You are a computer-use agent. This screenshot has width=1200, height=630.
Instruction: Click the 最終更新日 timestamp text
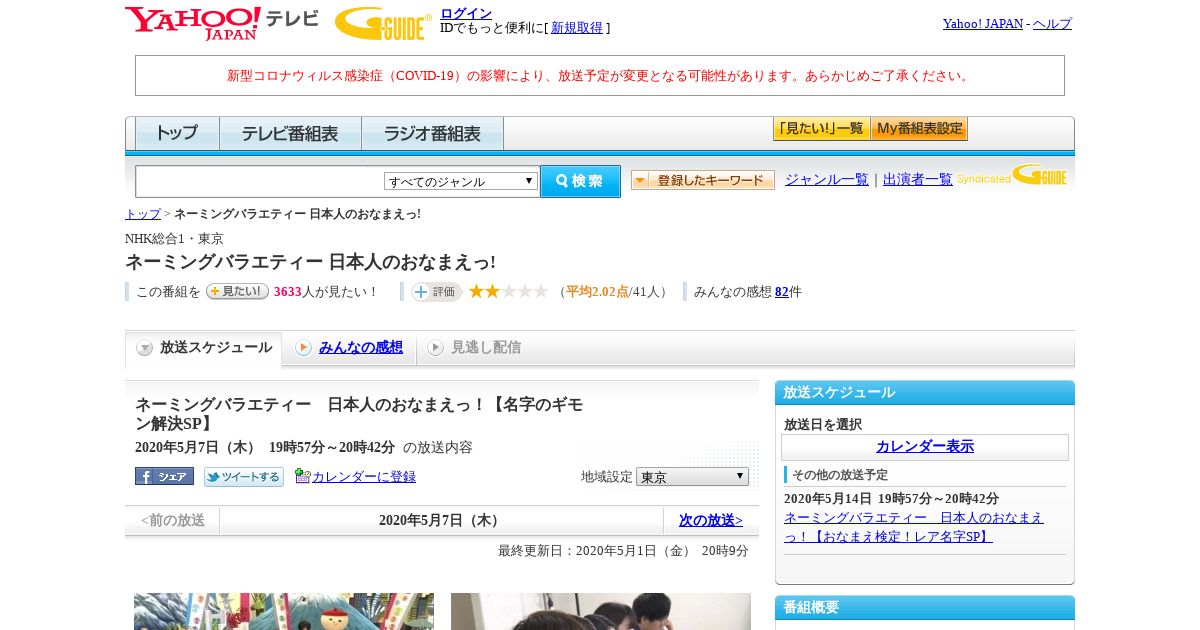click(x=623, y=551)
